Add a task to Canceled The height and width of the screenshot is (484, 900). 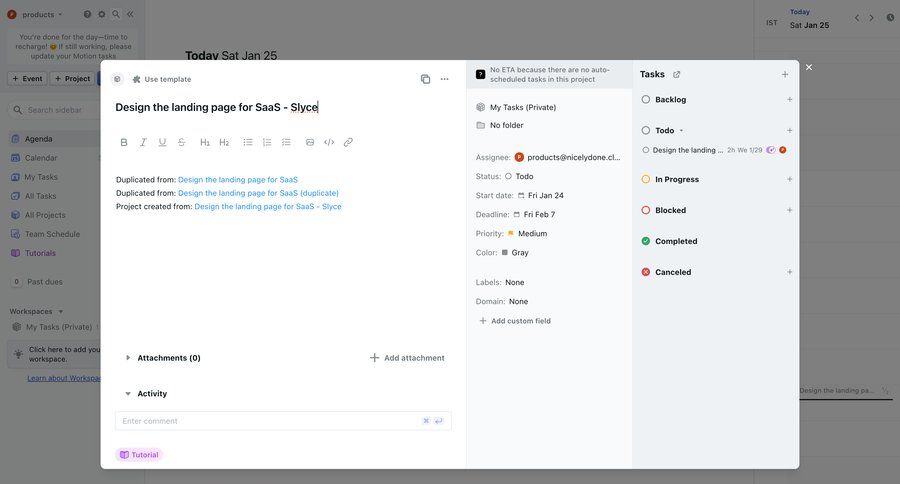click(x=789, y=272)
